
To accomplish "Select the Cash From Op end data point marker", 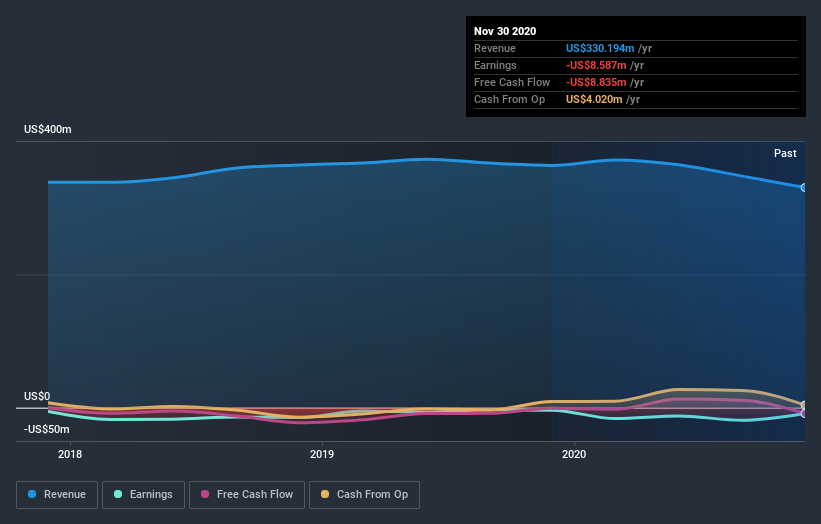I will 804,405.
